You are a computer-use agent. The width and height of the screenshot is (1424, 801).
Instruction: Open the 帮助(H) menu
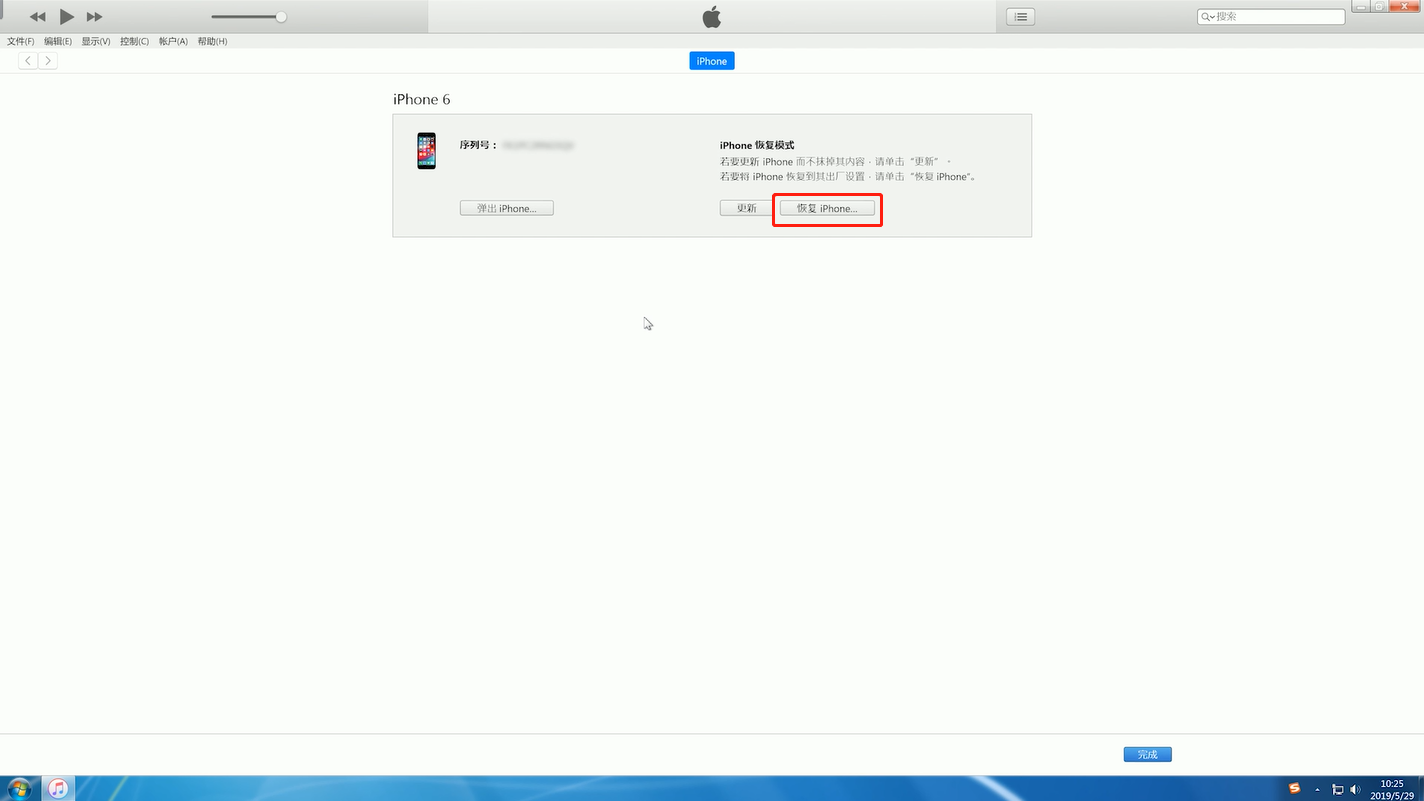point(212,41)
